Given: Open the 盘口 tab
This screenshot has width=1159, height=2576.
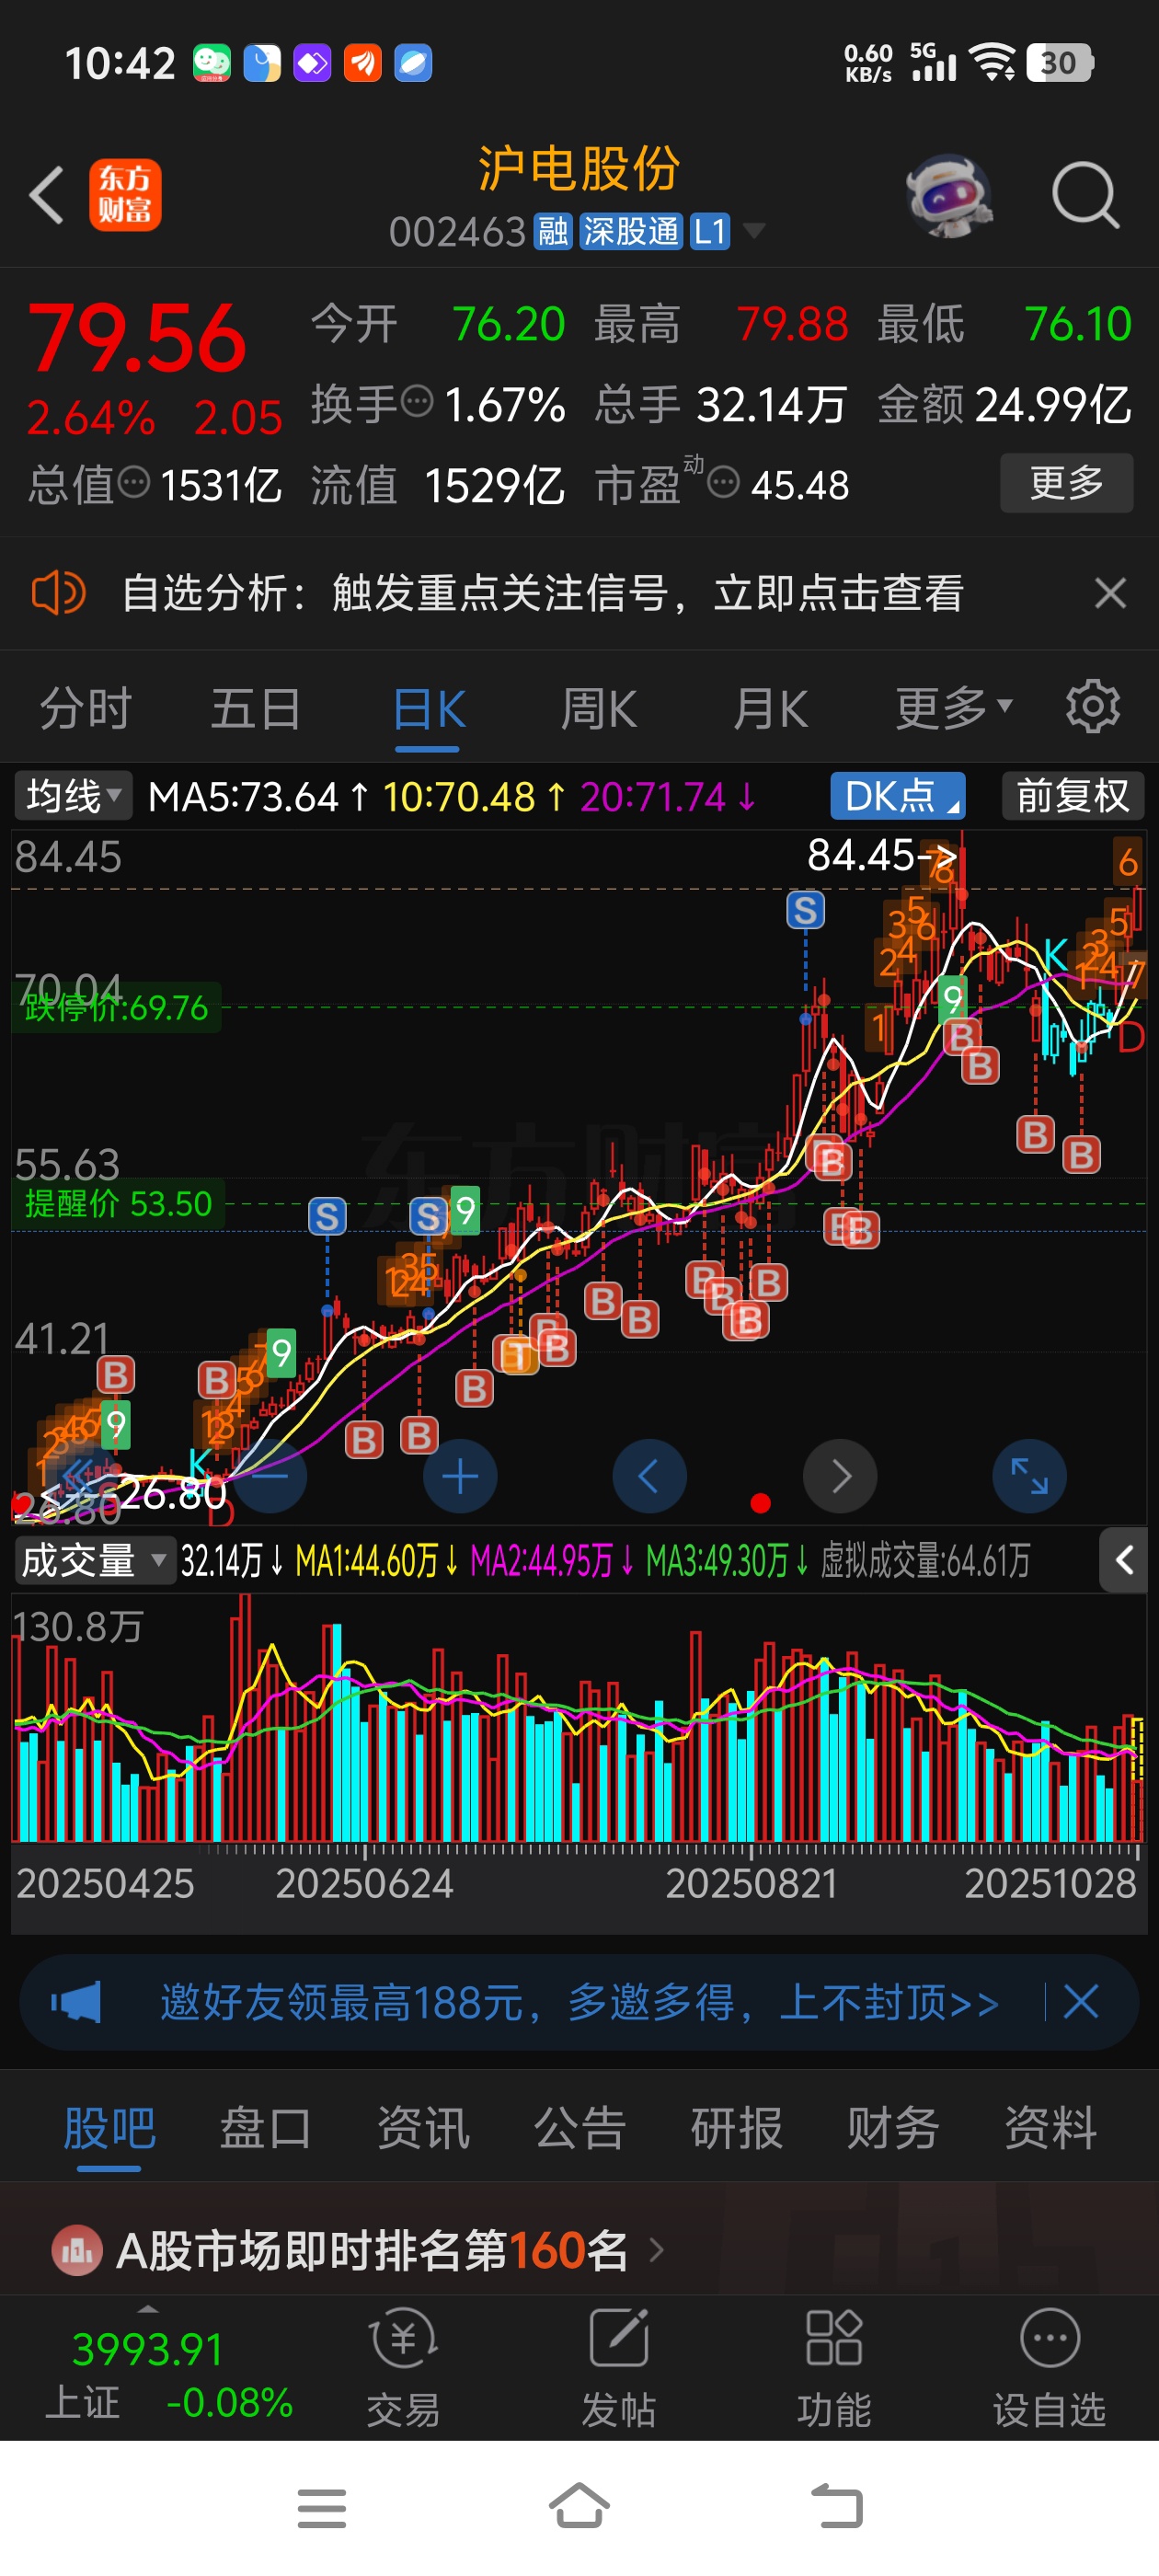Looking at the screenshot, I should click(265, 2127).
